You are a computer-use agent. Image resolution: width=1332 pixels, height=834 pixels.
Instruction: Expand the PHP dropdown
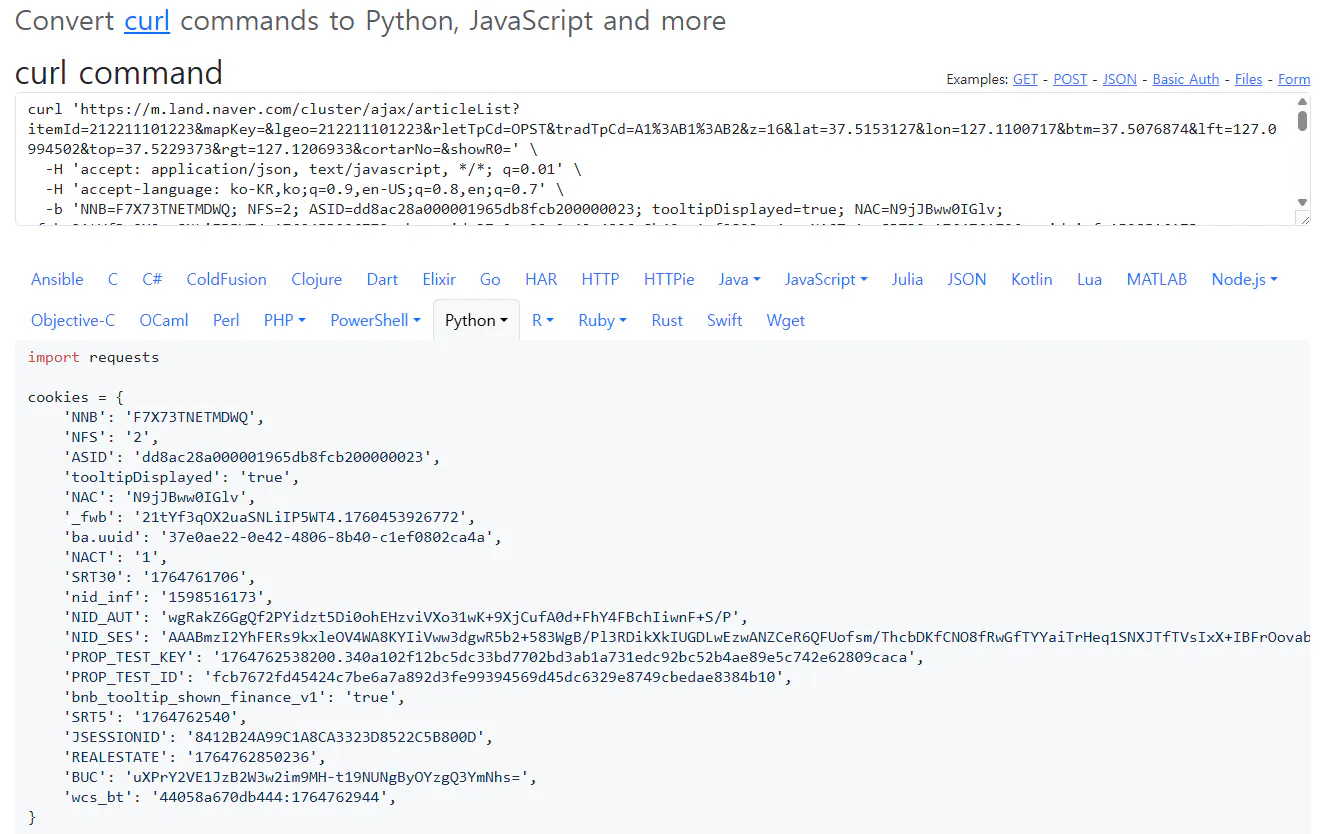pyautogui.click(x=285, y=320)
